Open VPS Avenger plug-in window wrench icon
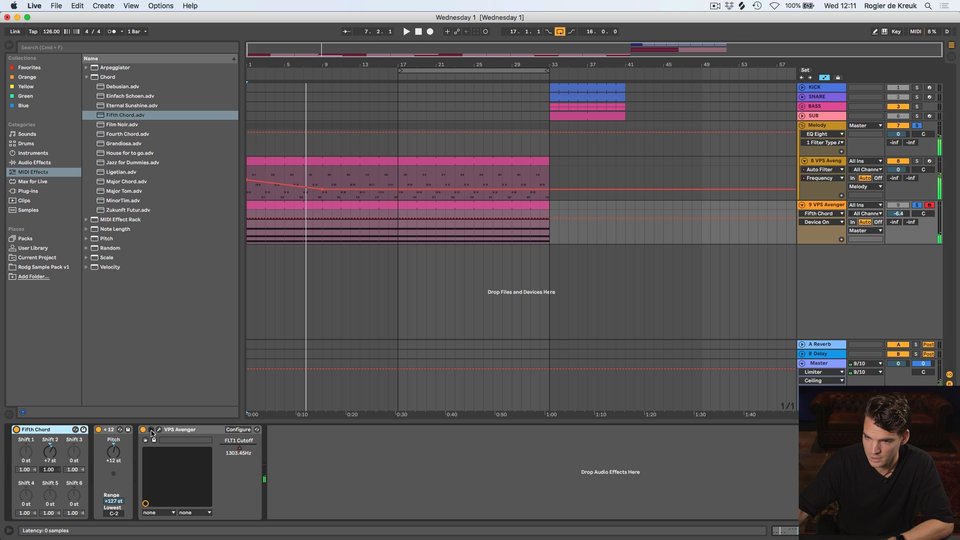The width and height of the screenshot is (960, 540). 159,430
